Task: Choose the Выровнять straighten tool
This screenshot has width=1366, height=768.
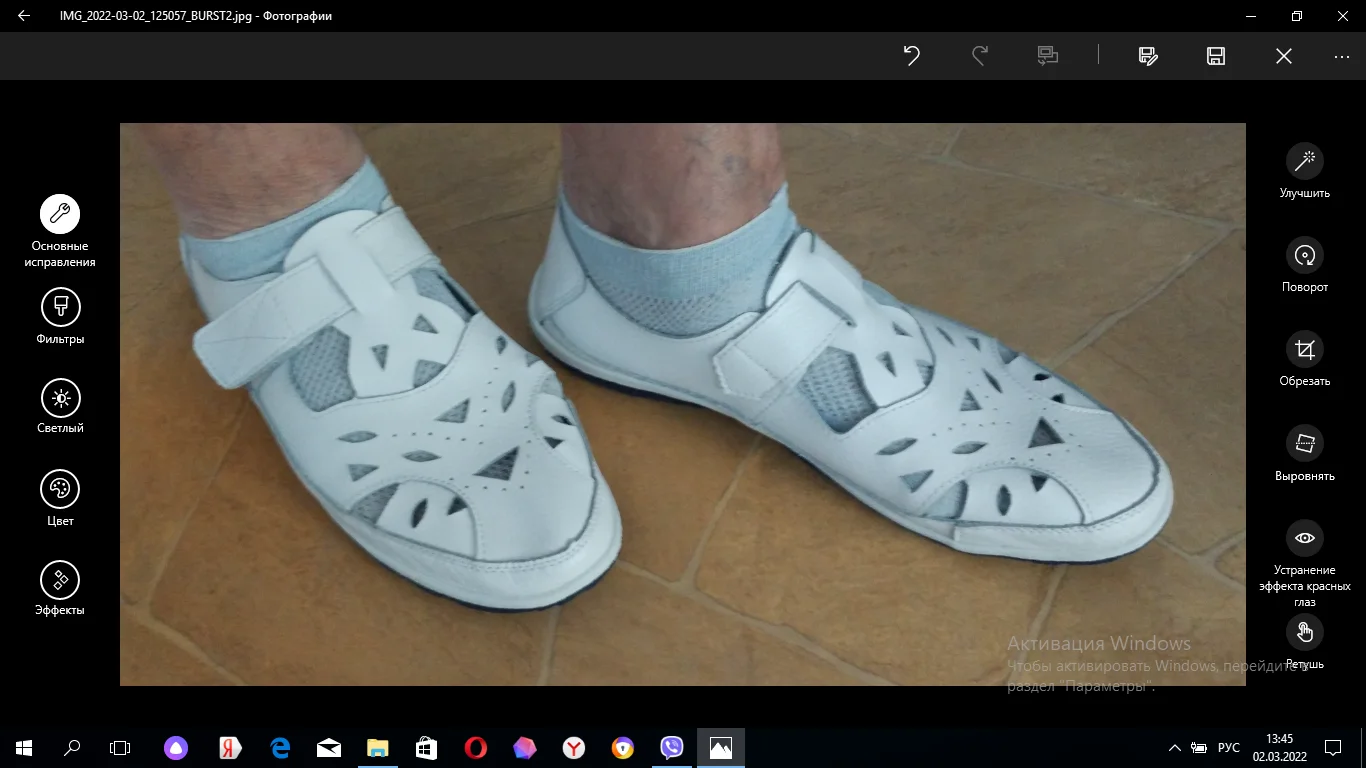Action: (x=1305, y=453)
